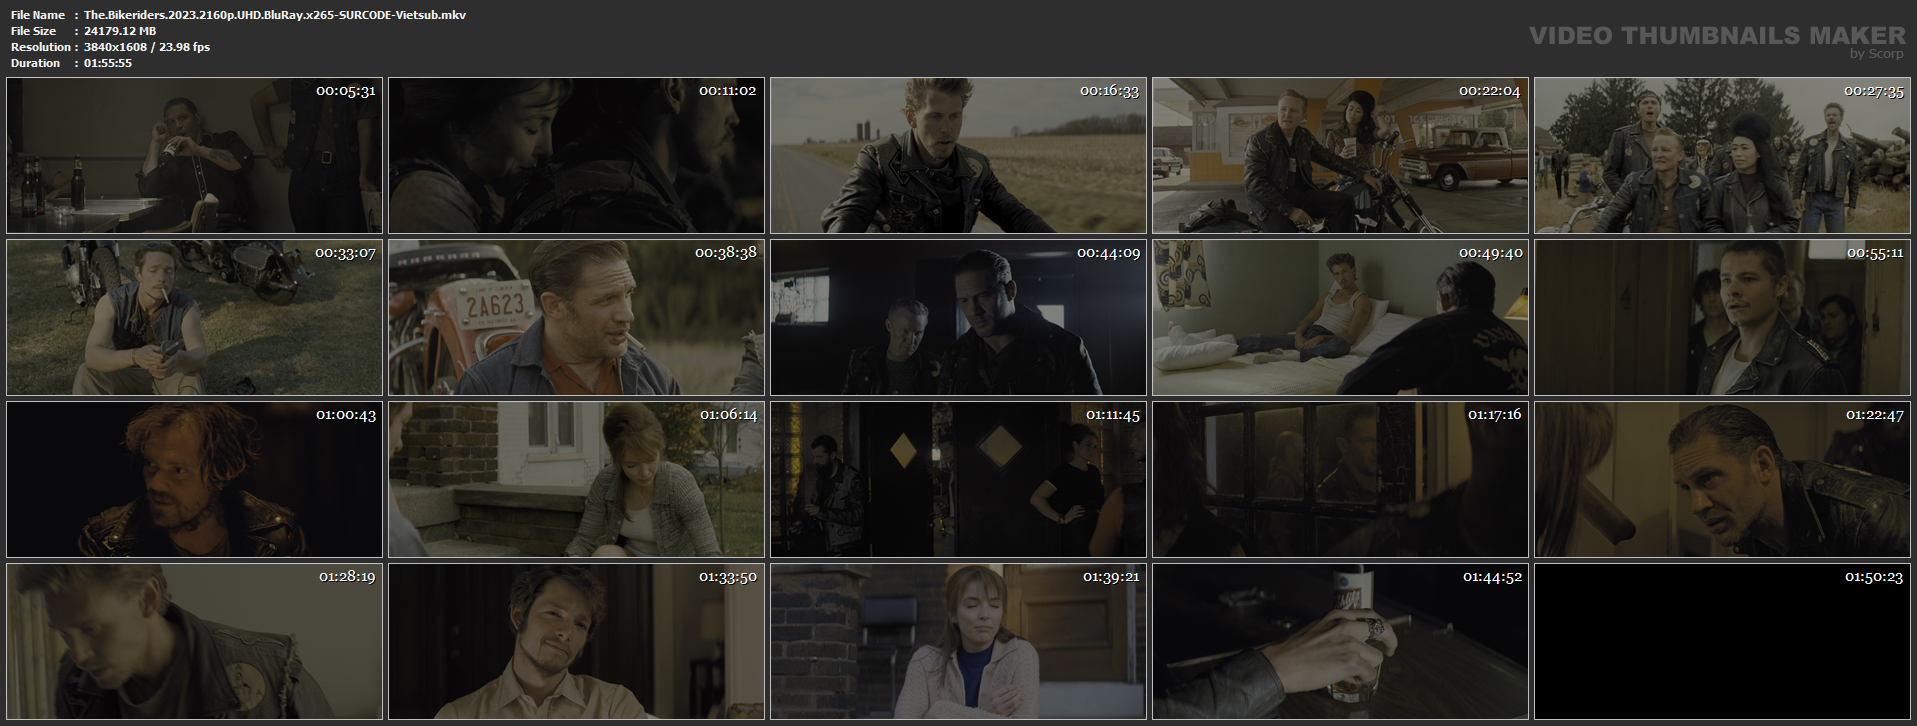Image resolution: width=1917 pixels, height=726 pixels.
Task: Select the thumbnail timestamped 01:44:52
Action: 1340,641
